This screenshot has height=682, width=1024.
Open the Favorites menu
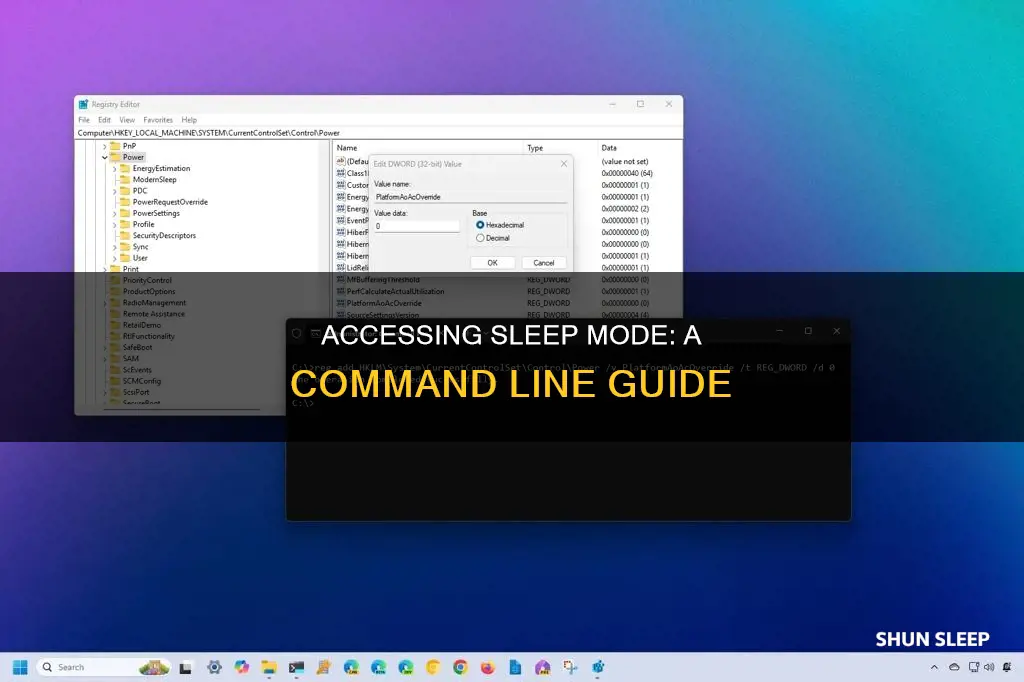pos(158,120)
